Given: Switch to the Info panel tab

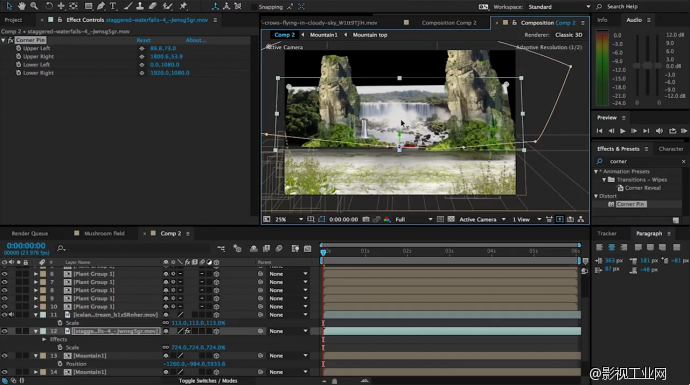Looking at the screenshot, I should pyautogui.click(x=602, y=20).
